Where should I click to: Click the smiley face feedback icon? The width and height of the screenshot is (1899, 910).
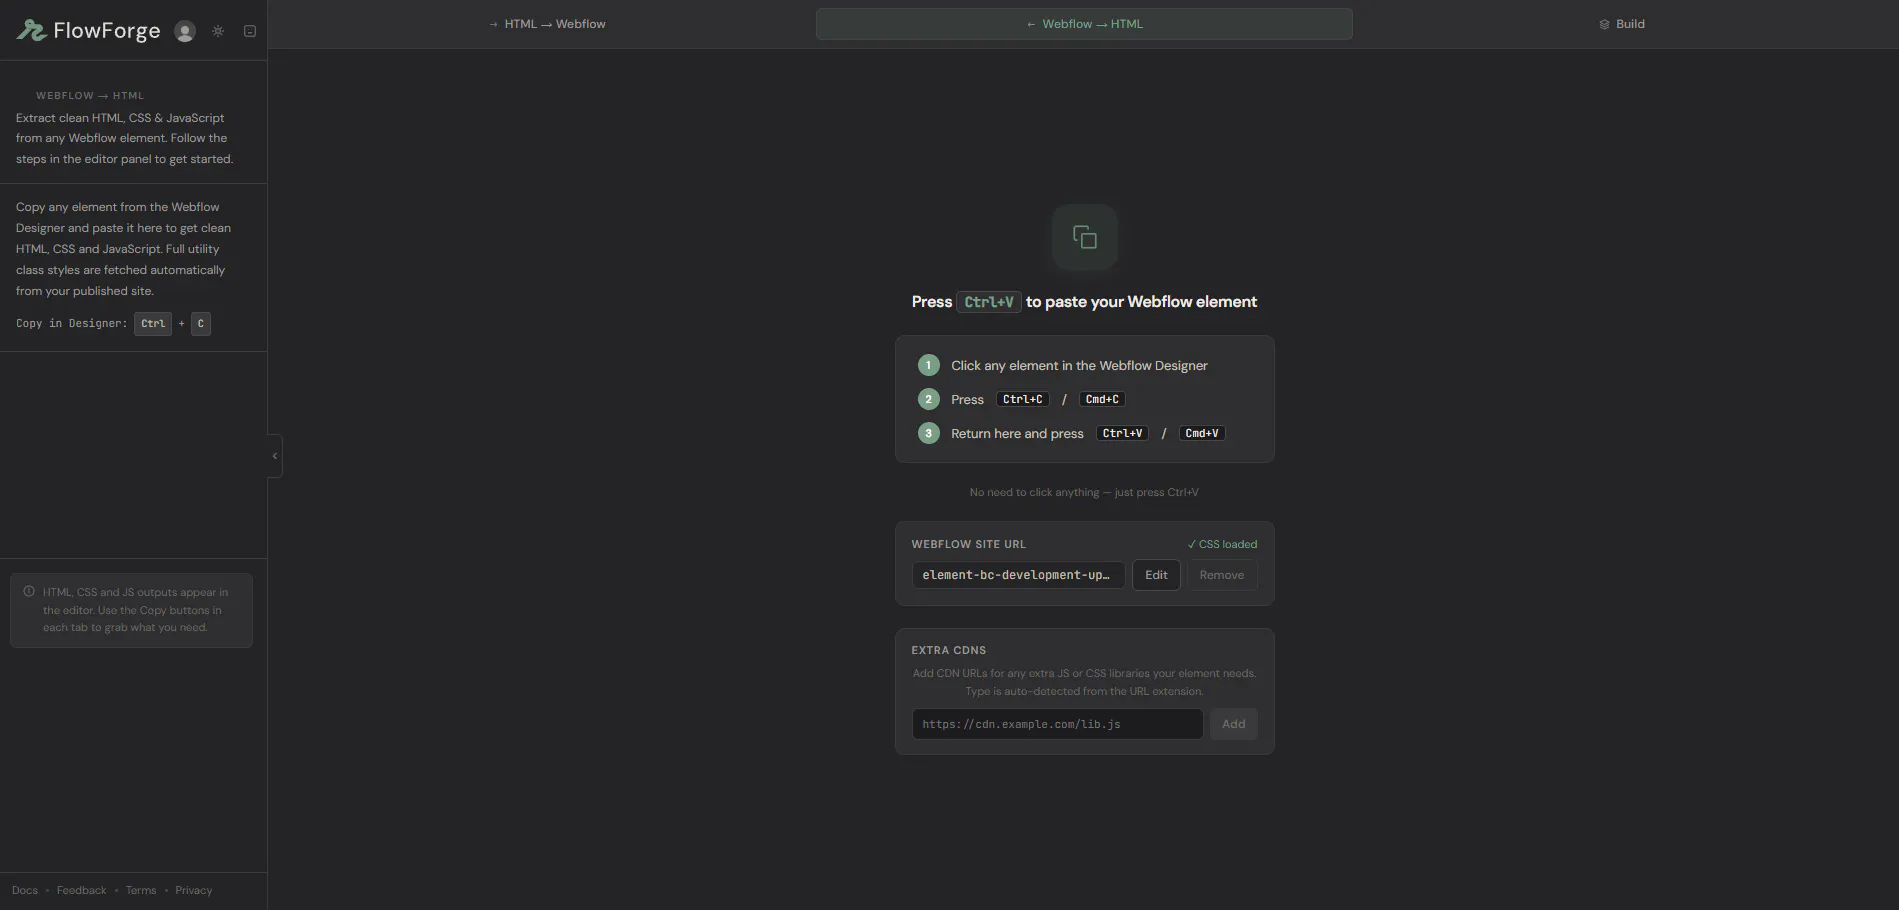tap(250, 31)
